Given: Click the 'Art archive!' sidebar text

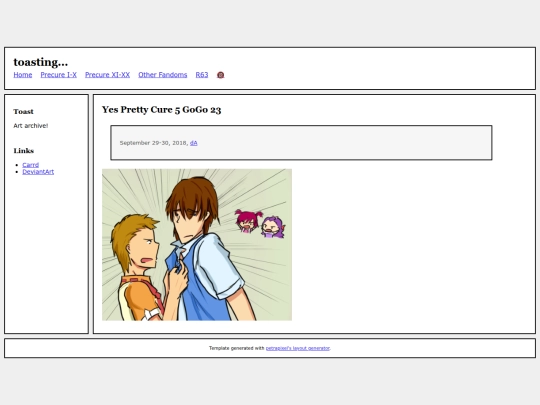Looking at the screenshot, I should click(31, 126).
